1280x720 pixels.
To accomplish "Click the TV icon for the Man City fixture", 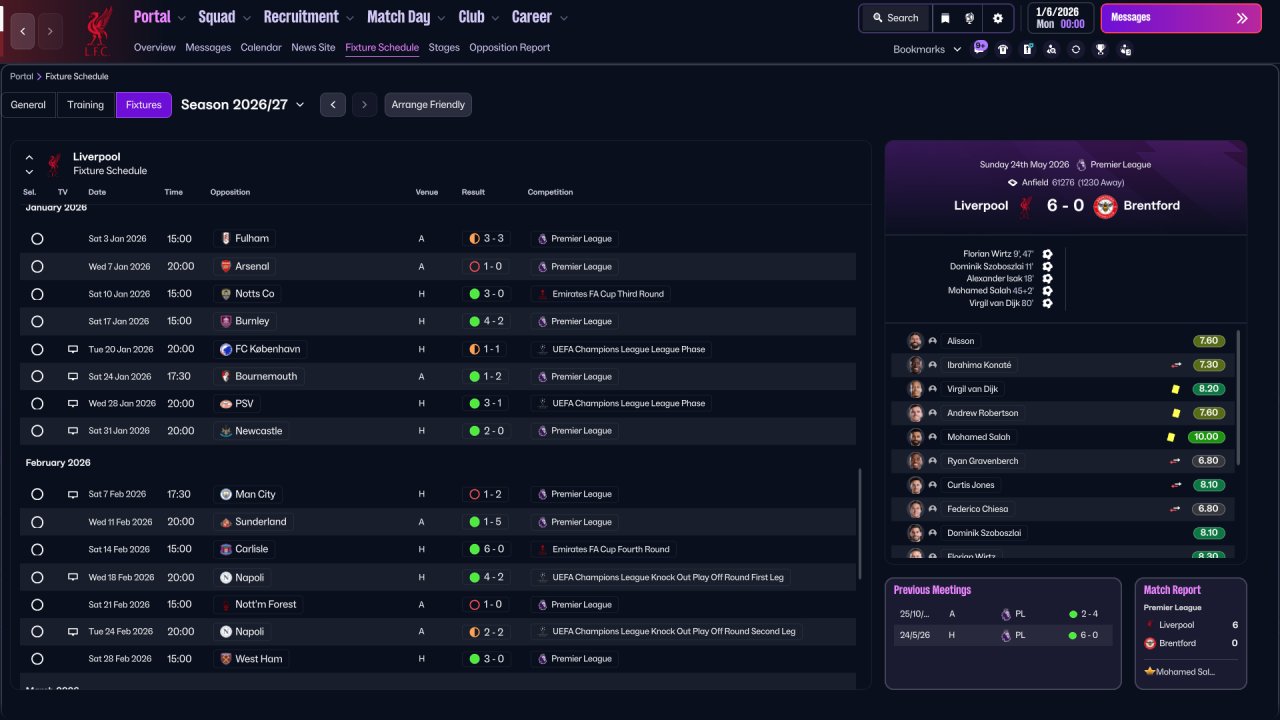I will coord(73,494).
